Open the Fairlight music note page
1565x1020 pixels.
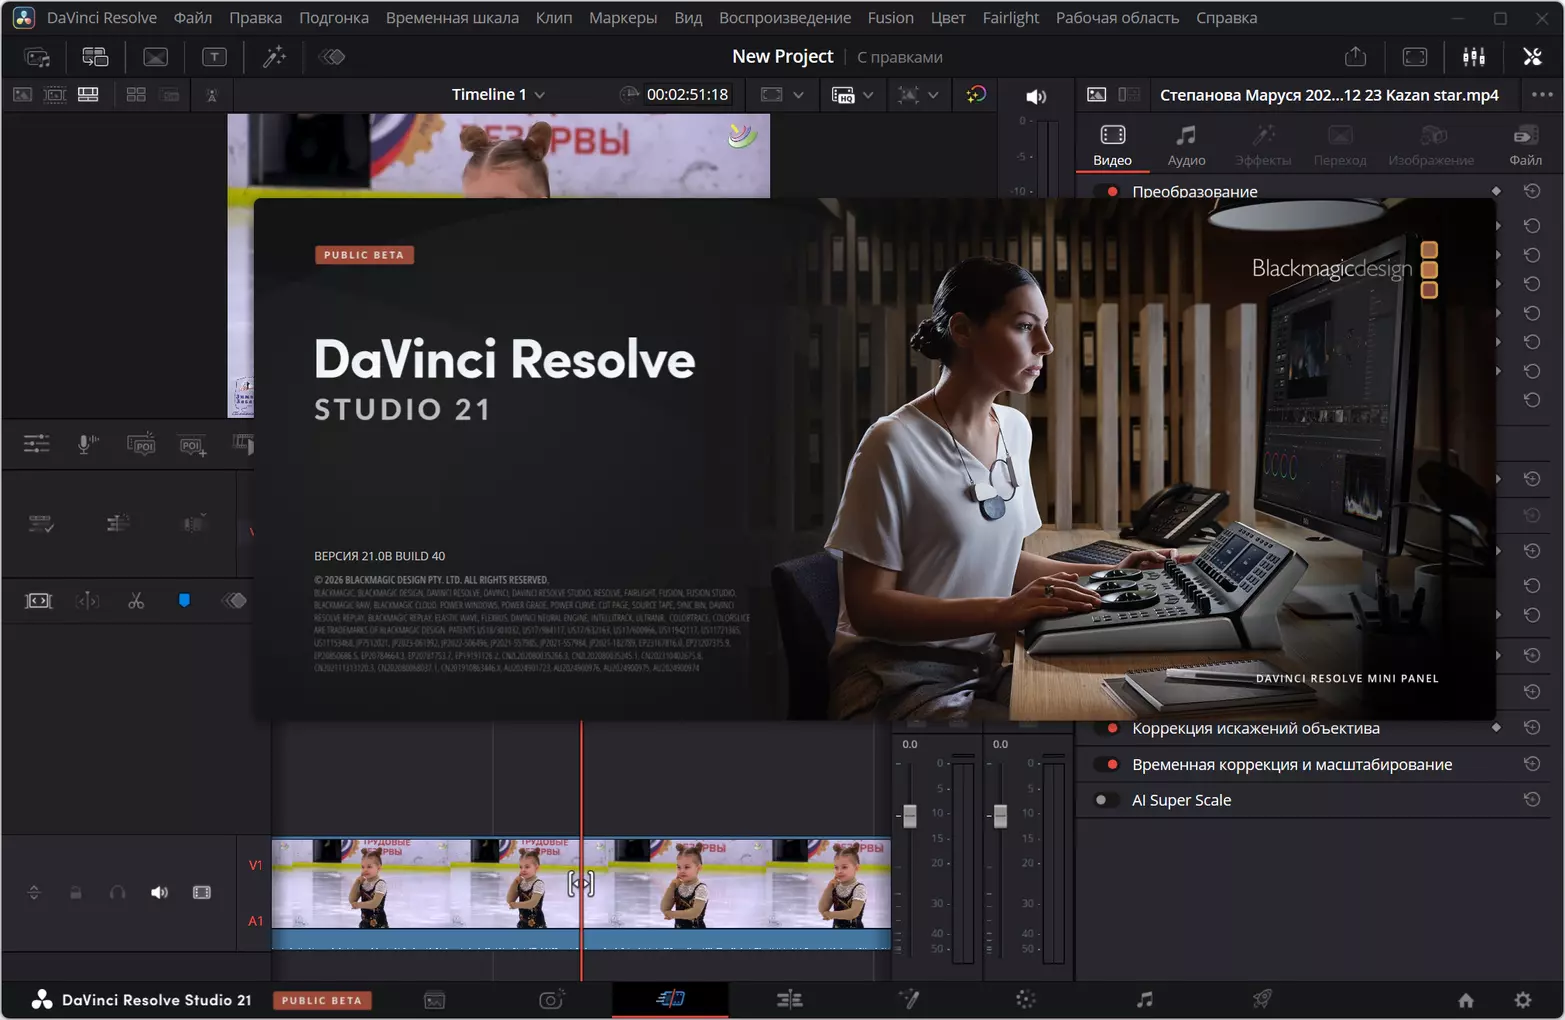[x=1144, y=999]
